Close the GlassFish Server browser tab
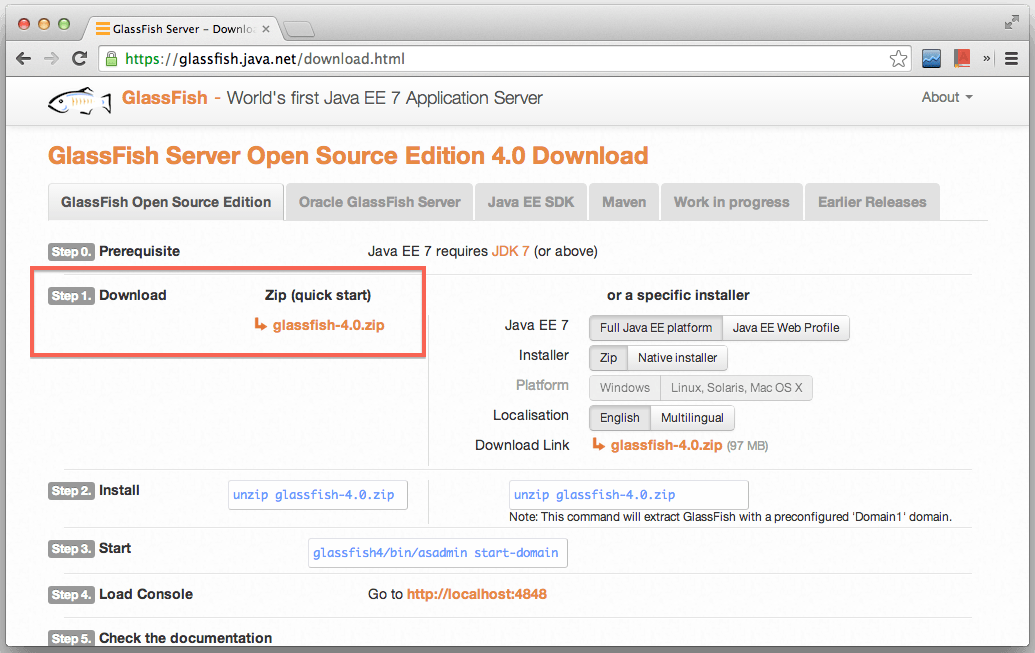 click(266, 29)
